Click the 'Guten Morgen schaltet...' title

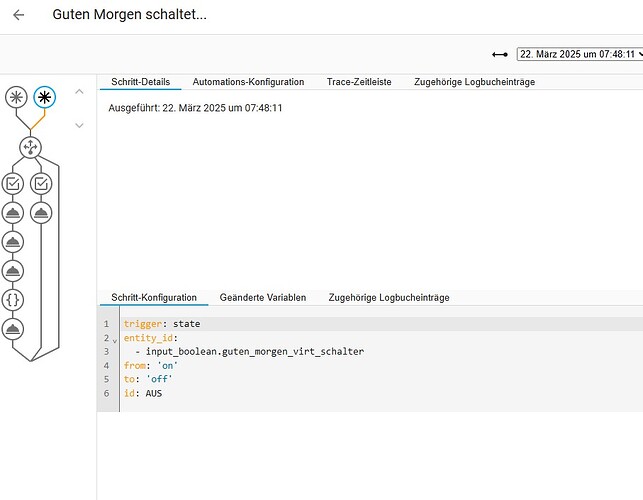(130, 14)
